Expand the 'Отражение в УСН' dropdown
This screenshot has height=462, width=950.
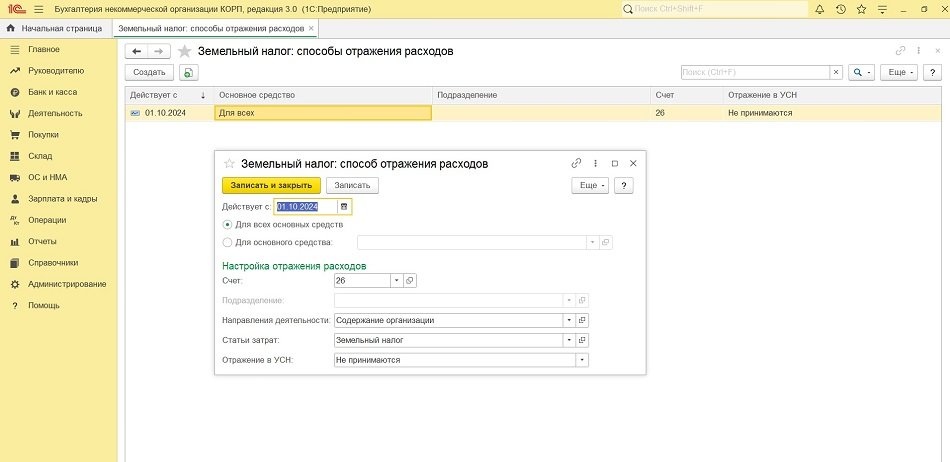pyautogui.click(x=582, y=359)
